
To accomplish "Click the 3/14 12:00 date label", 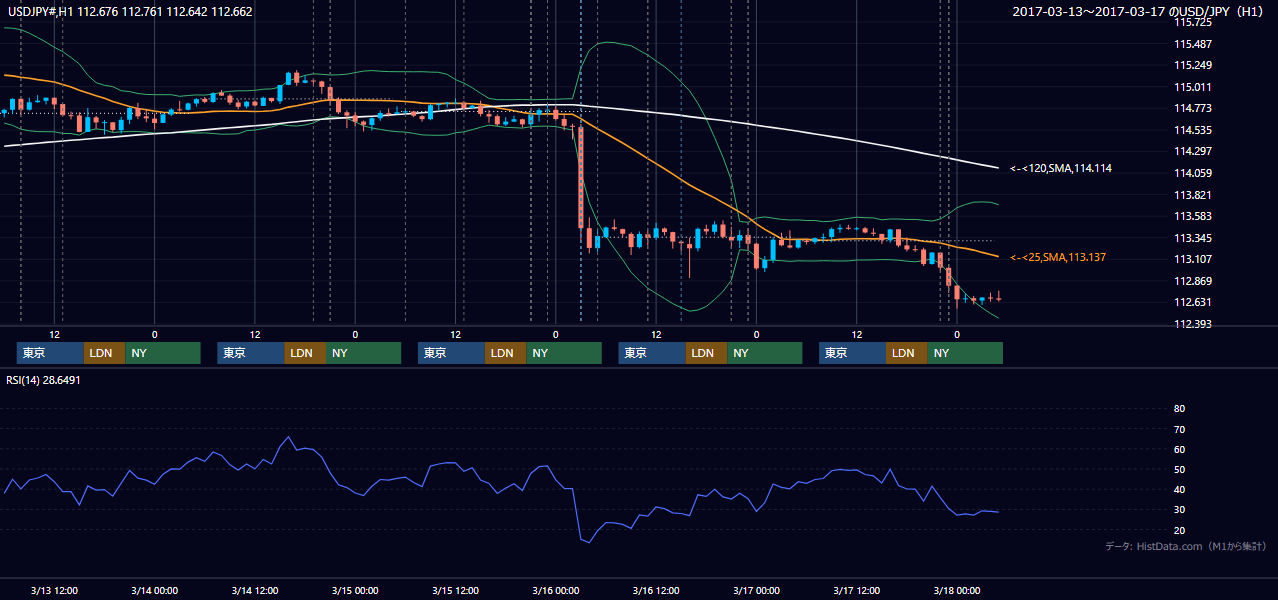I will [x=255, y=590].
